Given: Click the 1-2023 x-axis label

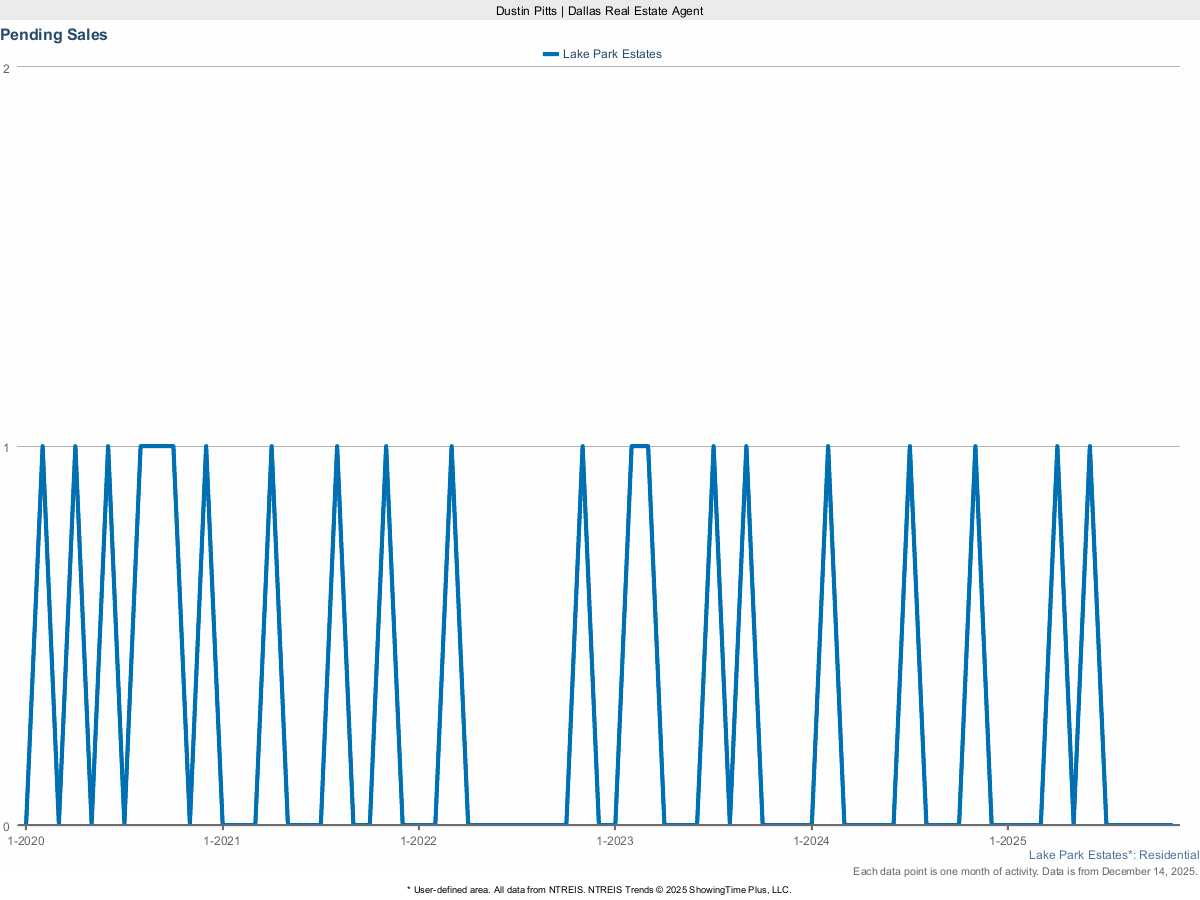Looking at the screenshot, I should pyautogui.click(x=615, y=842).
